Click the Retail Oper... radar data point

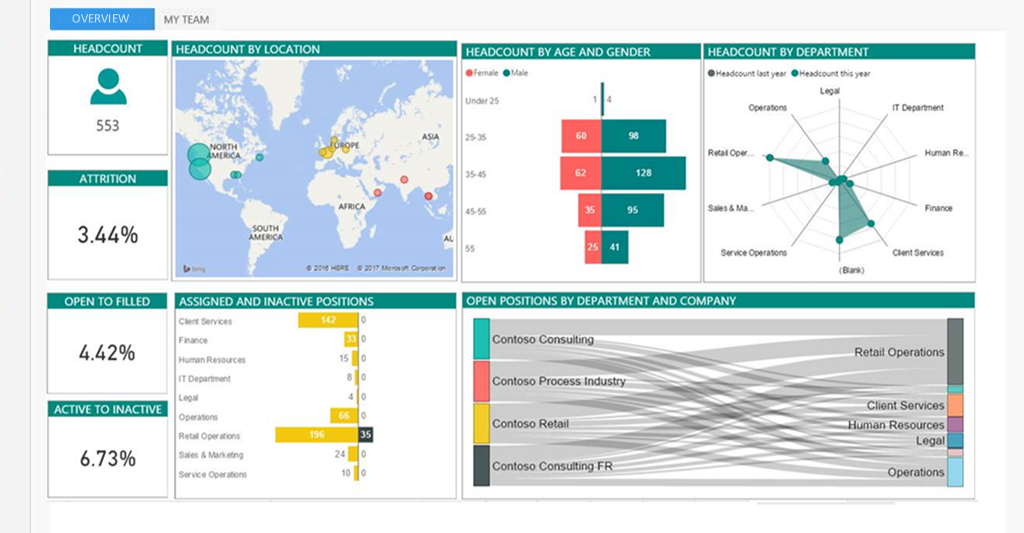point(770,157)
